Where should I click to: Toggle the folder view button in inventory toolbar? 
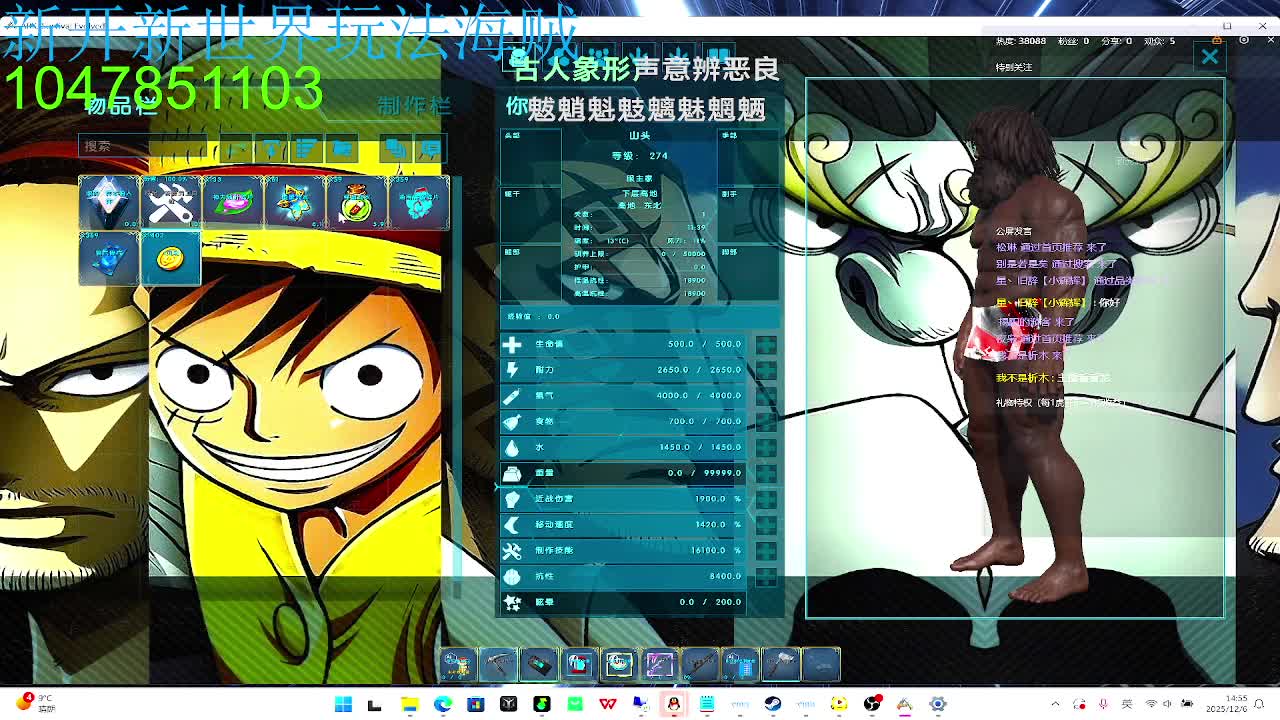click(x=343, y=149)
